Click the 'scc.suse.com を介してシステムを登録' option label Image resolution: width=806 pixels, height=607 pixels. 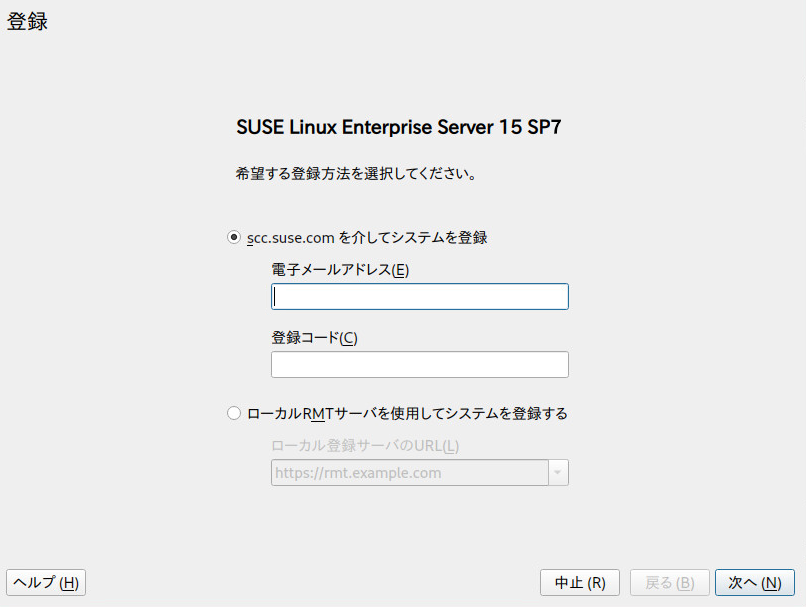367,237
